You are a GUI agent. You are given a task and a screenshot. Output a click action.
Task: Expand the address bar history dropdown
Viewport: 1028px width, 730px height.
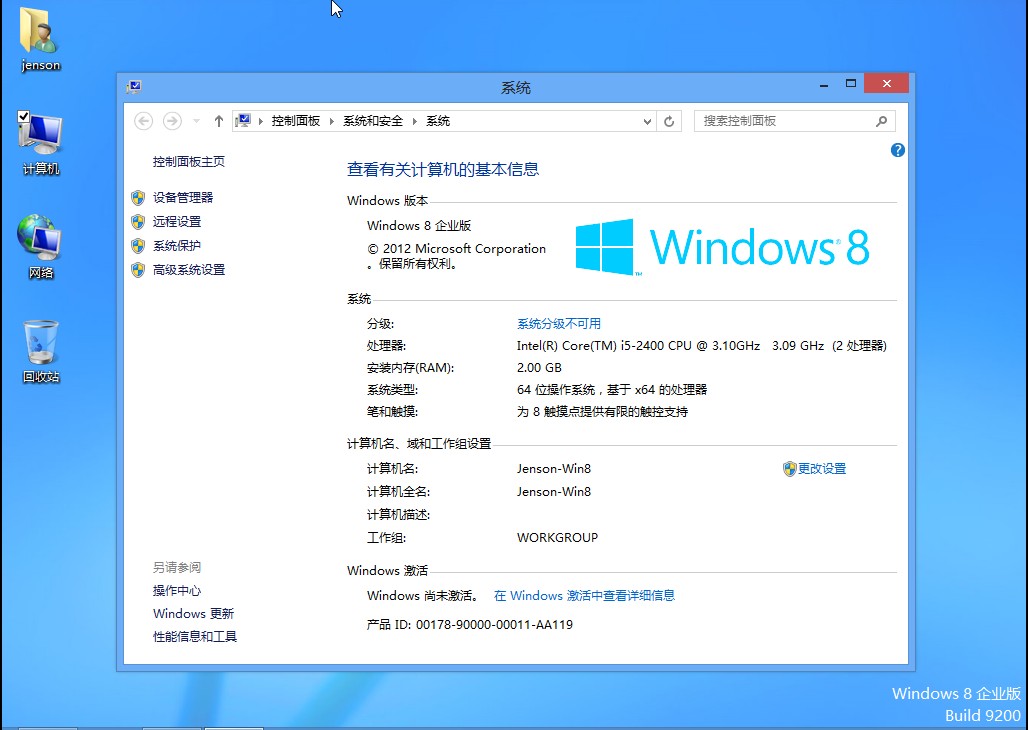(x=647, y=121)
